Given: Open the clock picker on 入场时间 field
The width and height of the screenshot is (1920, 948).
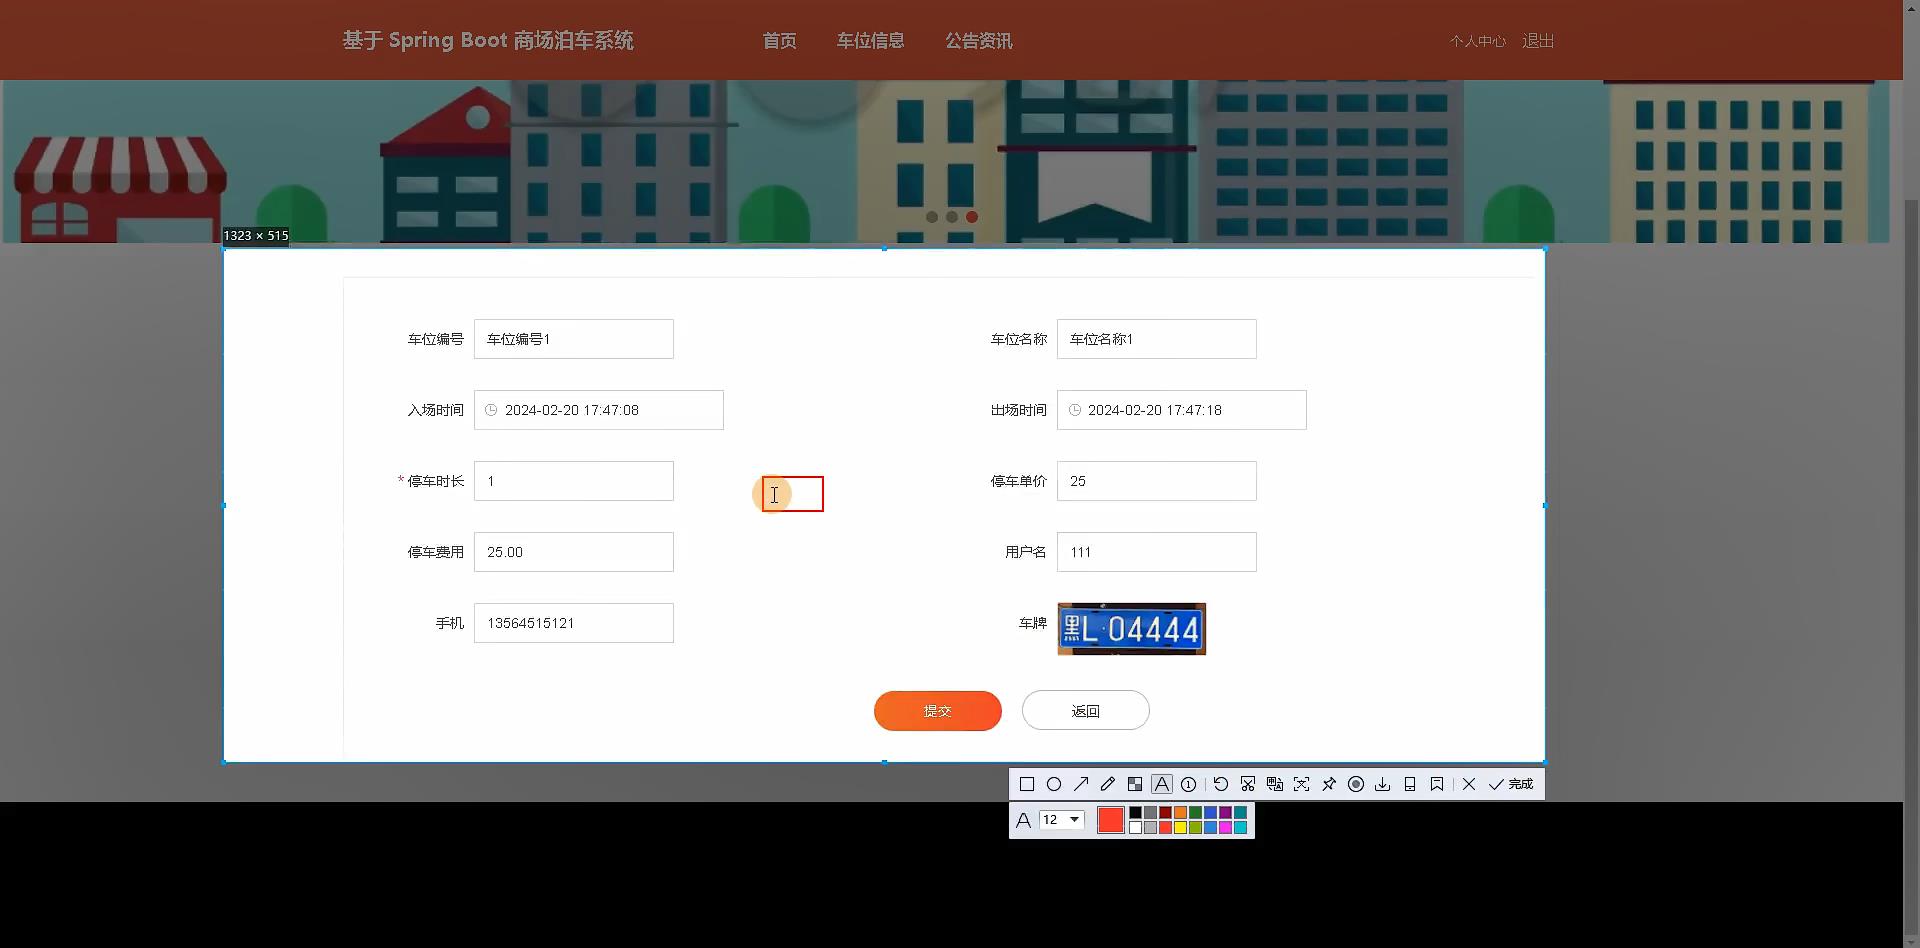Looking at the screenshot, I should [491, 410].
